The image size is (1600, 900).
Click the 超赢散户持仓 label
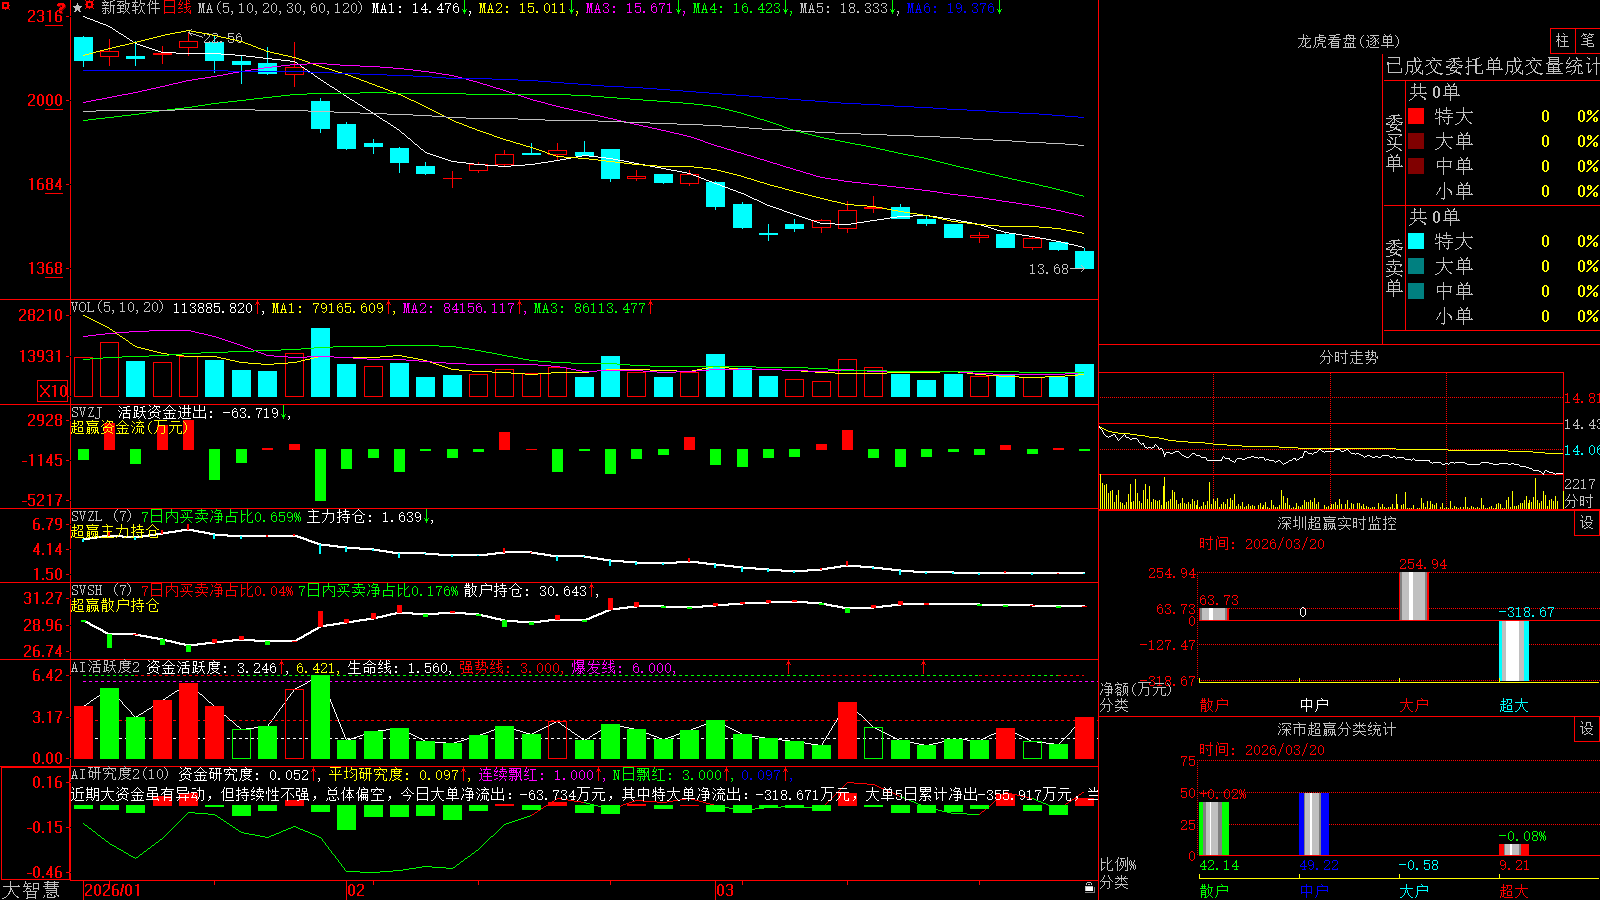115,605
